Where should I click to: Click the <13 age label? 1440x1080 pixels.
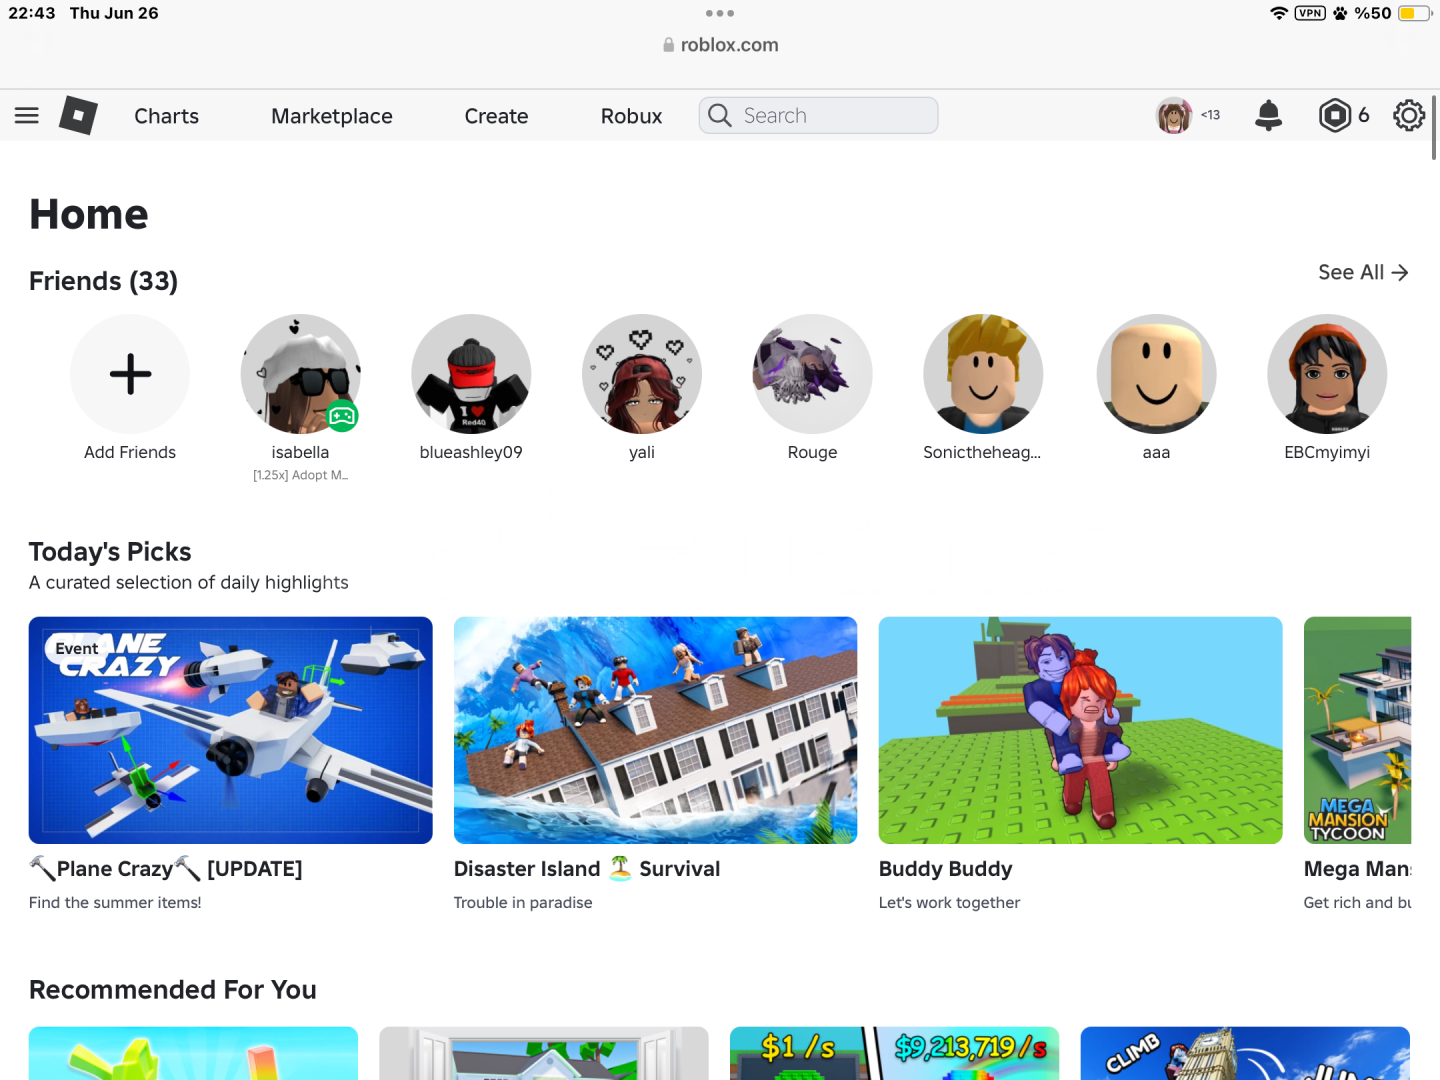click(1210, 115)
